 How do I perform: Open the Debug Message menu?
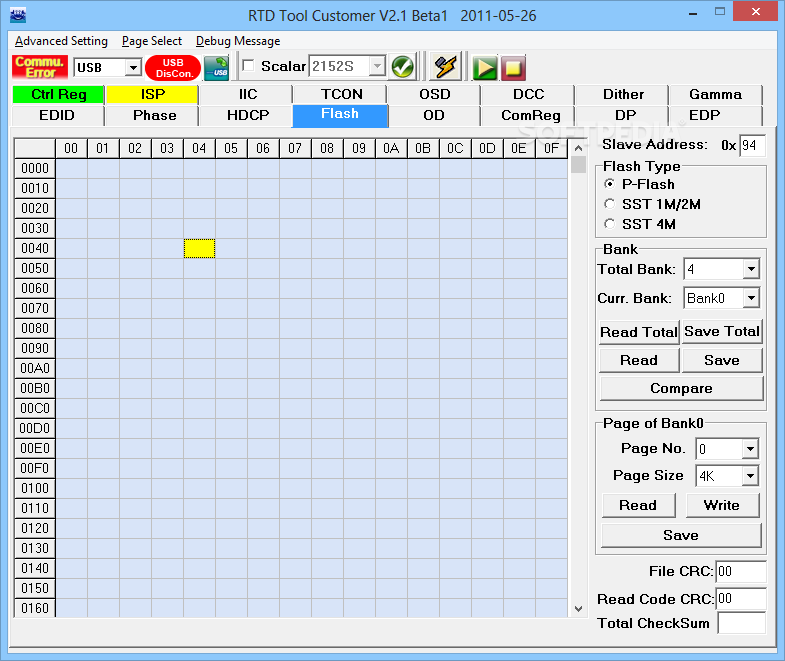(238, 41)
